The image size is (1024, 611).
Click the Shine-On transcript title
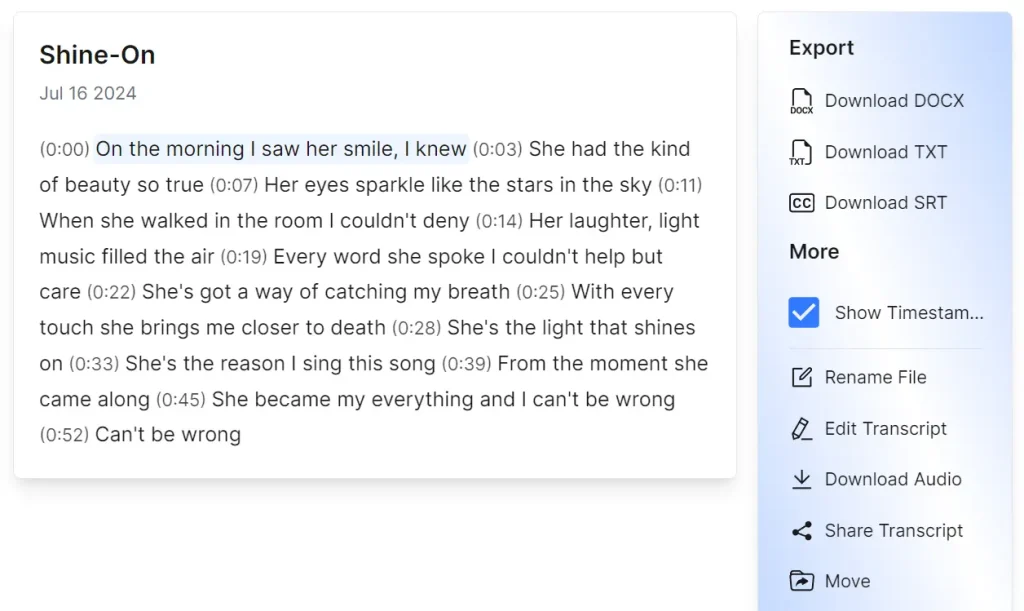pyautogui.click(x=97, y=55)
